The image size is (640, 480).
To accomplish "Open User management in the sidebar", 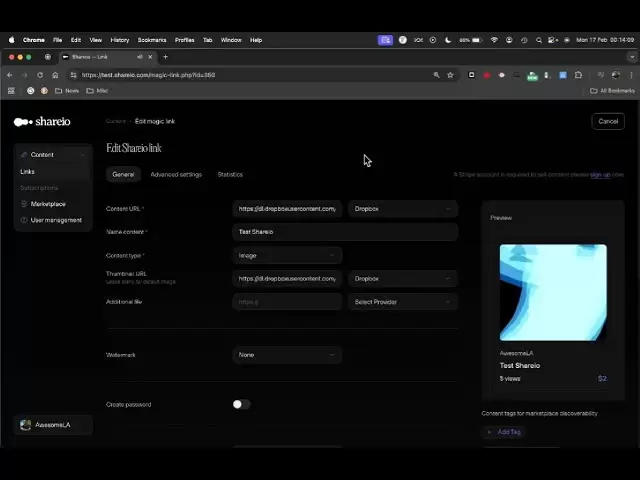I will 56,220.
